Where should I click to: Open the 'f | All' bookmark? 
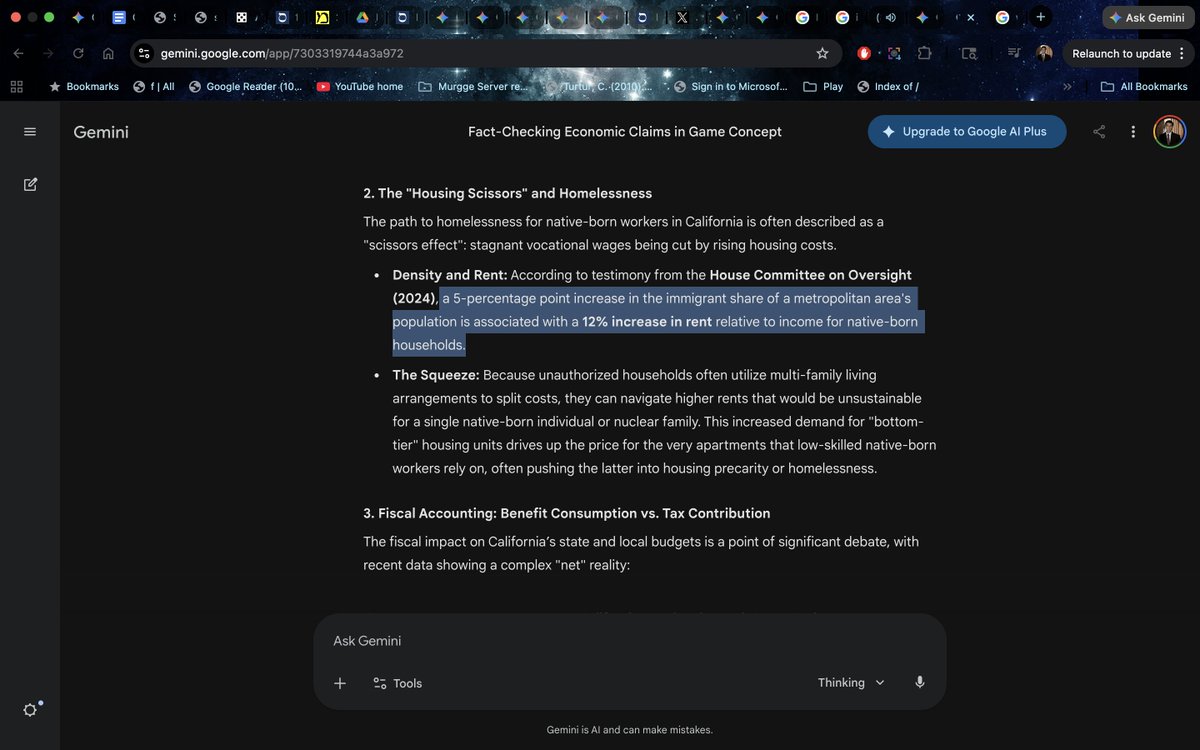(x=153, y=87)
